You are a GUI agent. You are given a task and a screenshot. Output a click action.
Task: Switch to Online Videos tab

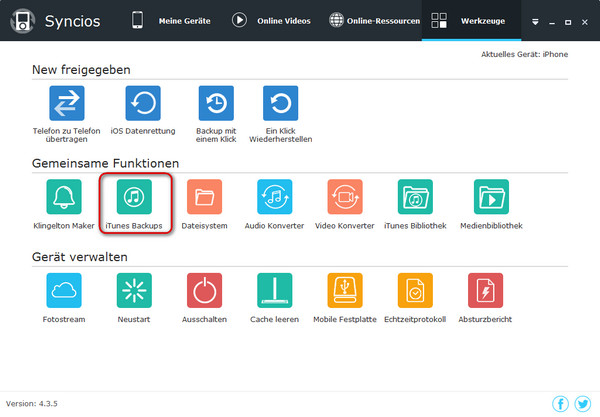271,21
